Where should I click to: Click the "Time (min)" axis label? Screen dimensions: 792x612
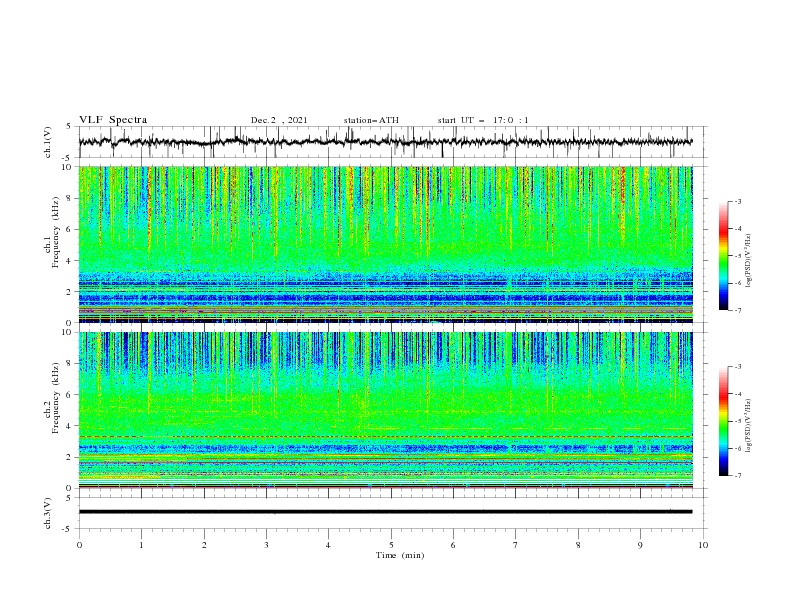[x=400, y=555]
